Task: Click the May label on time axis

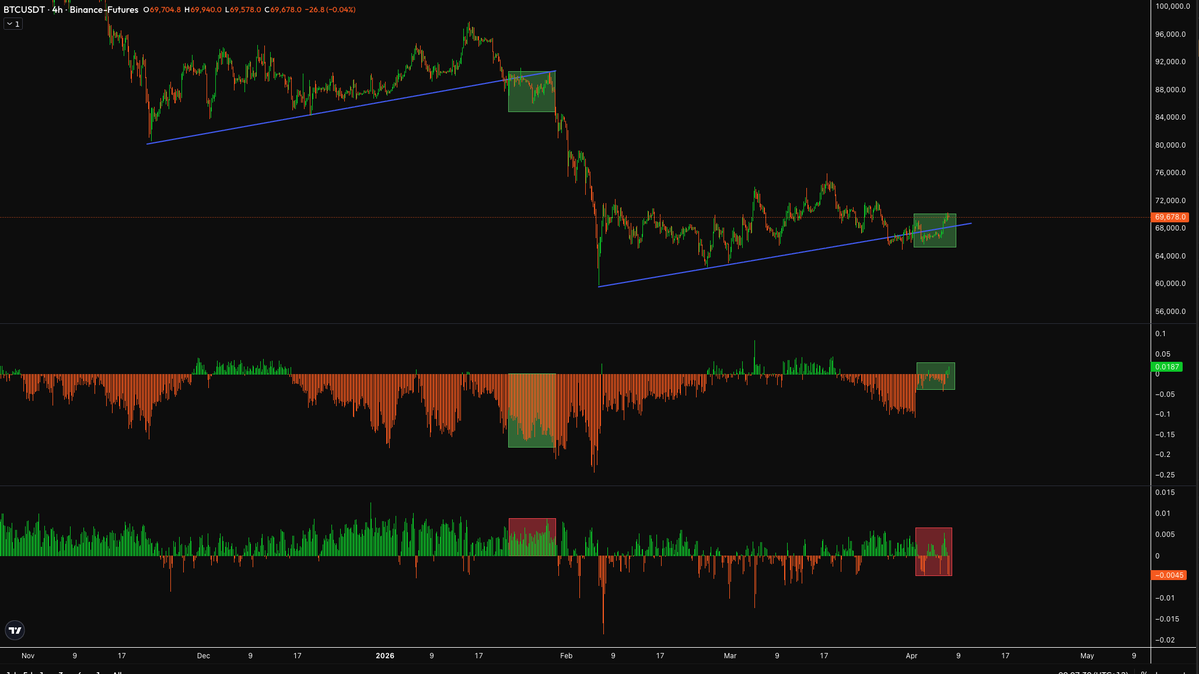Action: (1087, 656)
